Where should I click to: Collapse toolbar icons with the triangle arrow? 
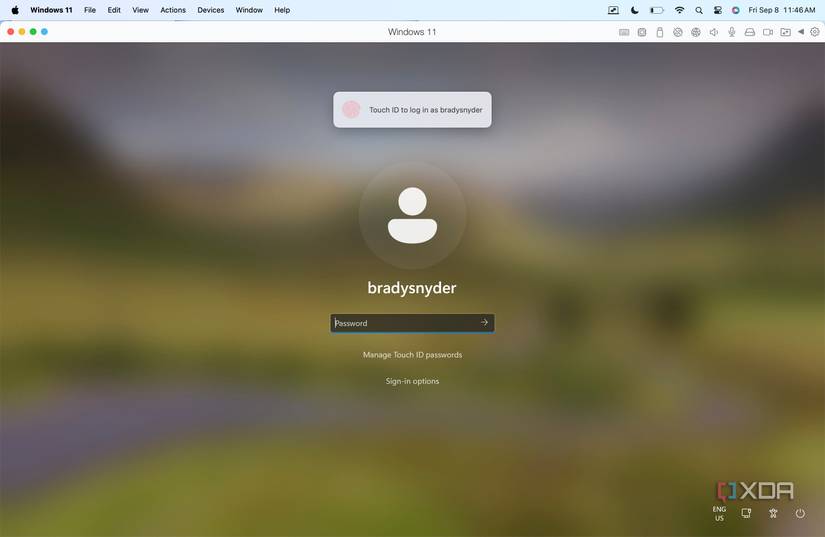click(801, 32)
